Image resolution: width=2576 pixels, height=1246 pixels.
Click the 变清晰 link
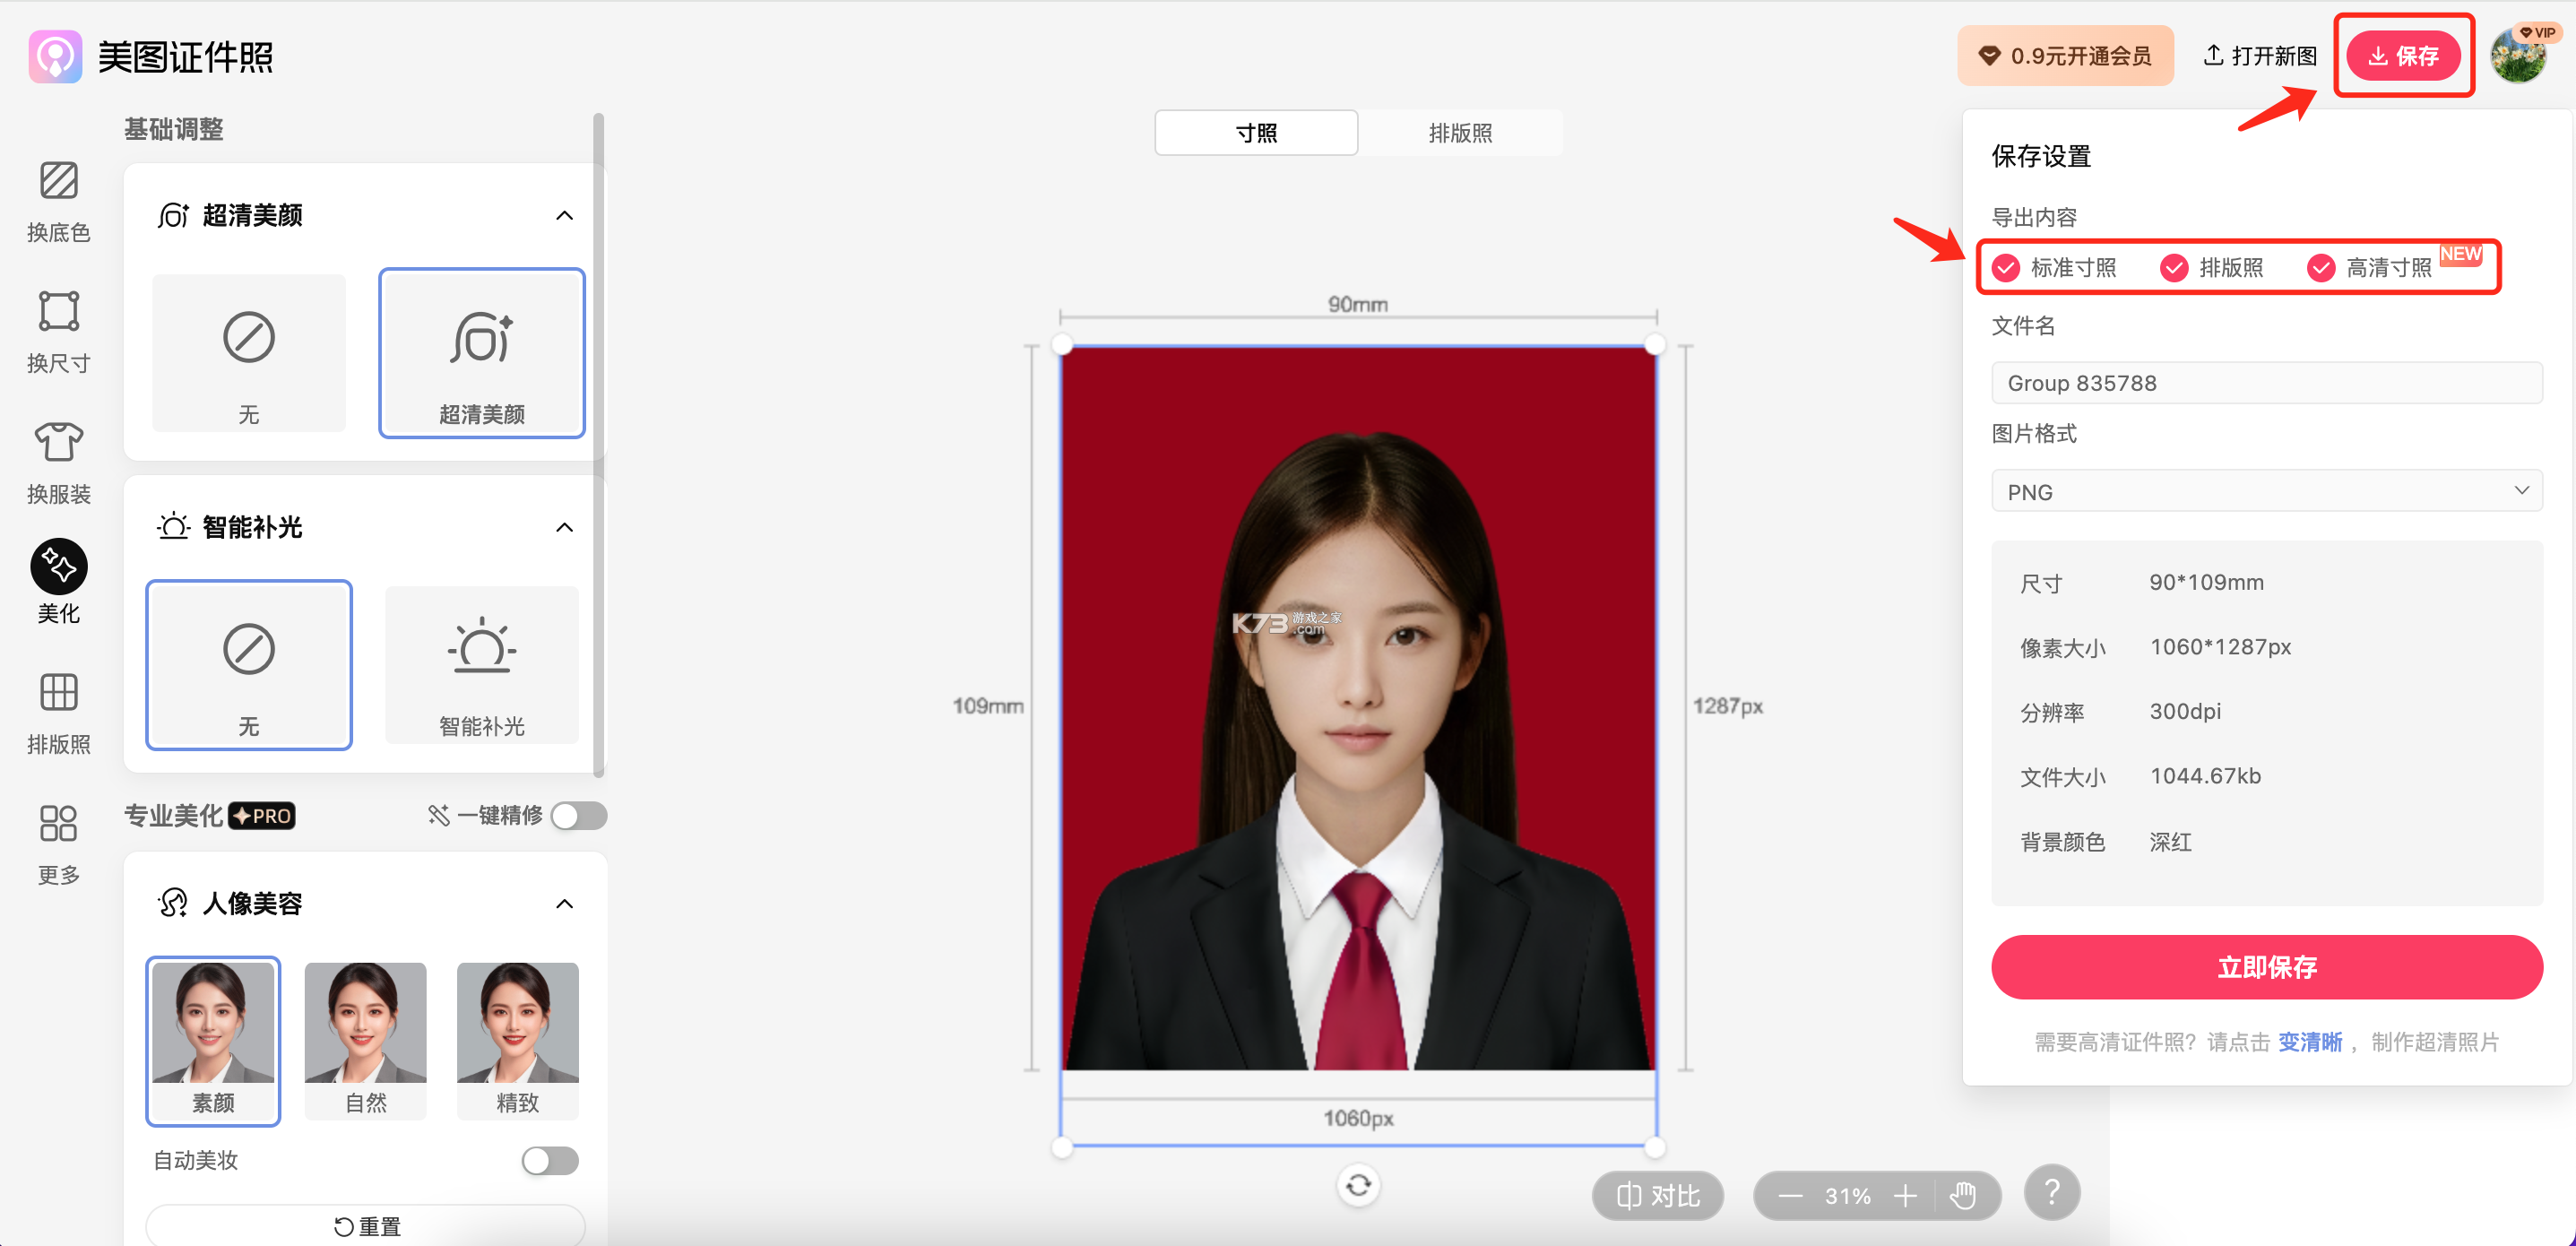pyautogui.click(x=2310, y=1042)
